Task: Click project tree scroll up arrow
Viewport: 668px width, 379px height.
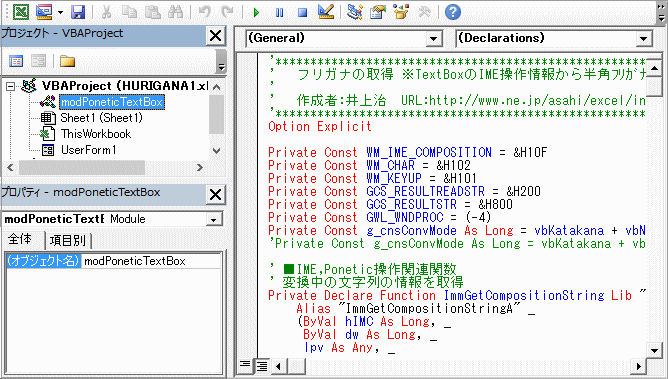Action: 216,87
